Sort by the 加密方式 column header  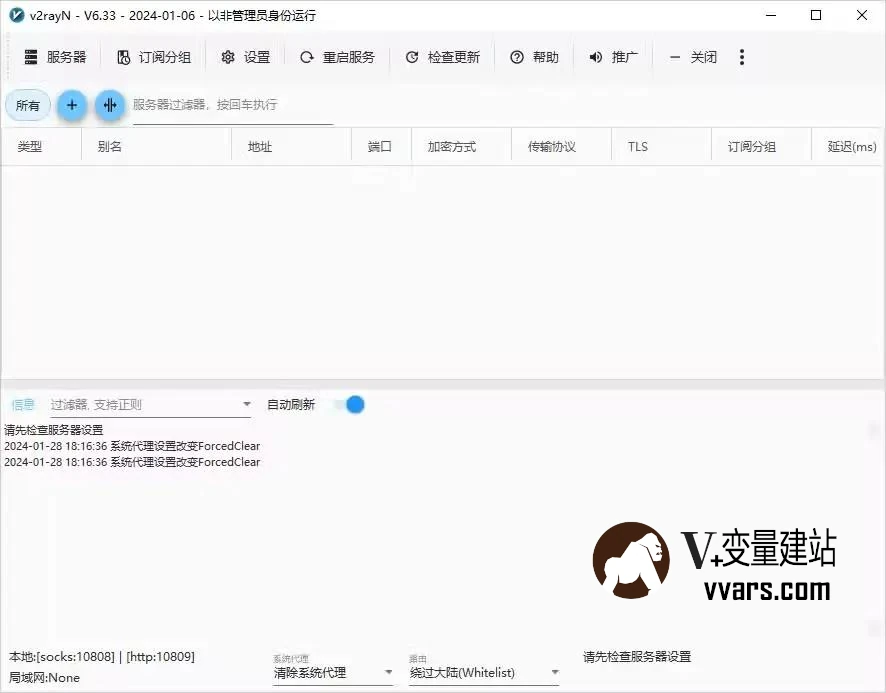462,147
